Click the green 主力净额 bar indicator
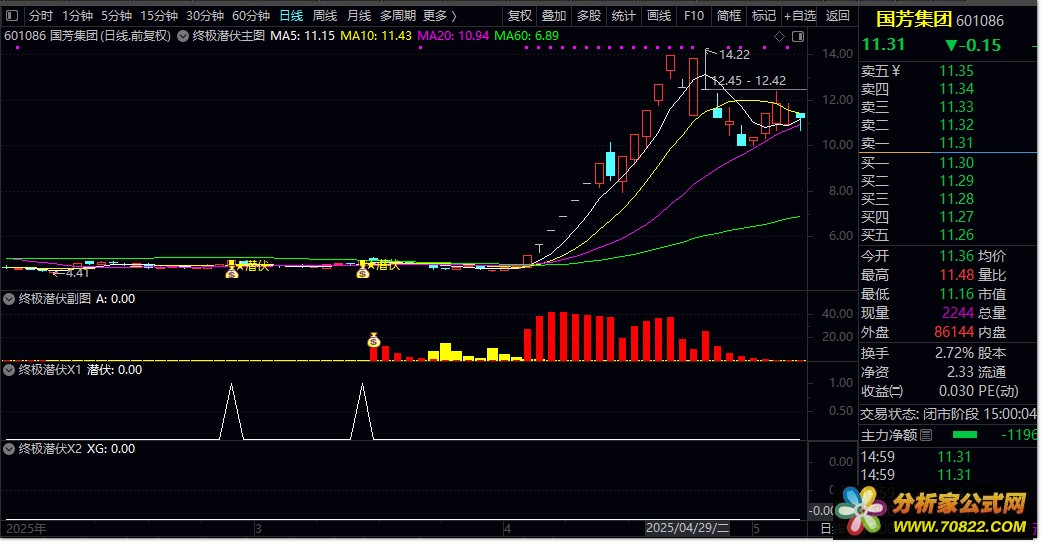The image size is (1043, 543). point(965,435)
